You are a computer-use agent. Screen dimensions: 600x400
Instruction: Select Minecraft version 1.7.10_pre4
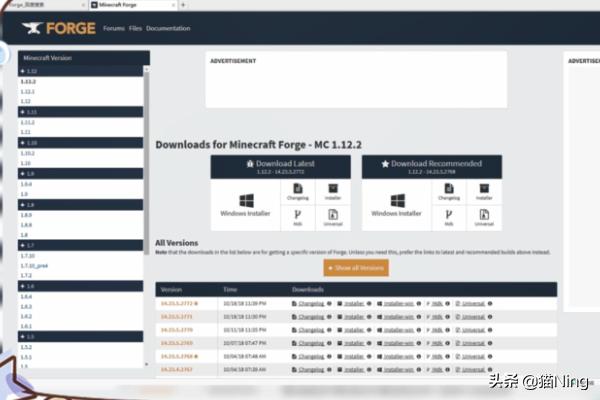pos(34,266)
